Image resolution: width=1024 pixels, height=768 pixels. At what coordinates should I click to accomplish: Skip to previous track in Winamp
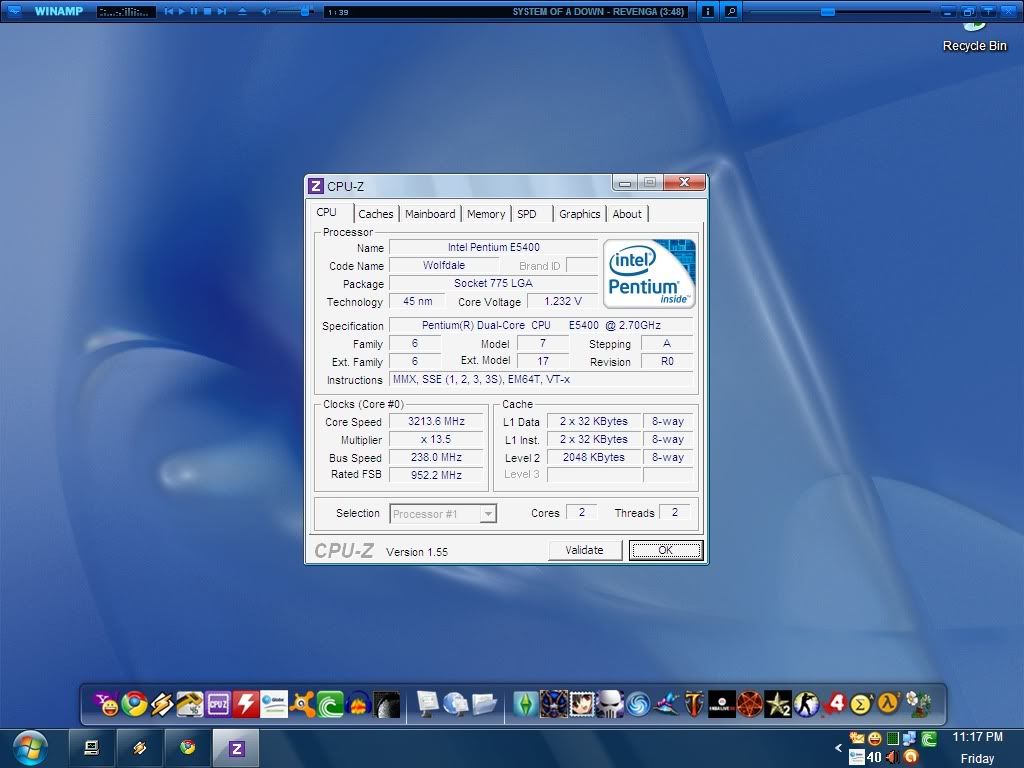pyautogui.click(x=169, y=11)
